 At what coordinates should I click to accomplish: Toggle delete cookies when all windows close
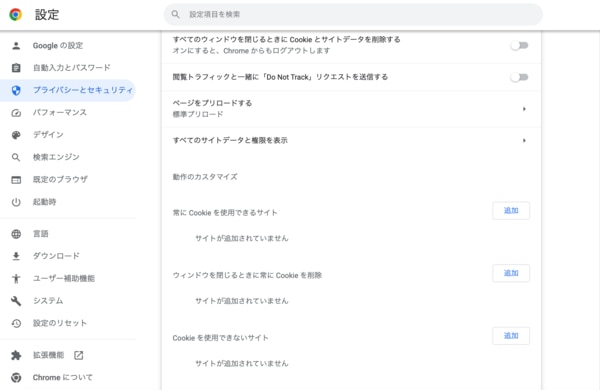519,46
